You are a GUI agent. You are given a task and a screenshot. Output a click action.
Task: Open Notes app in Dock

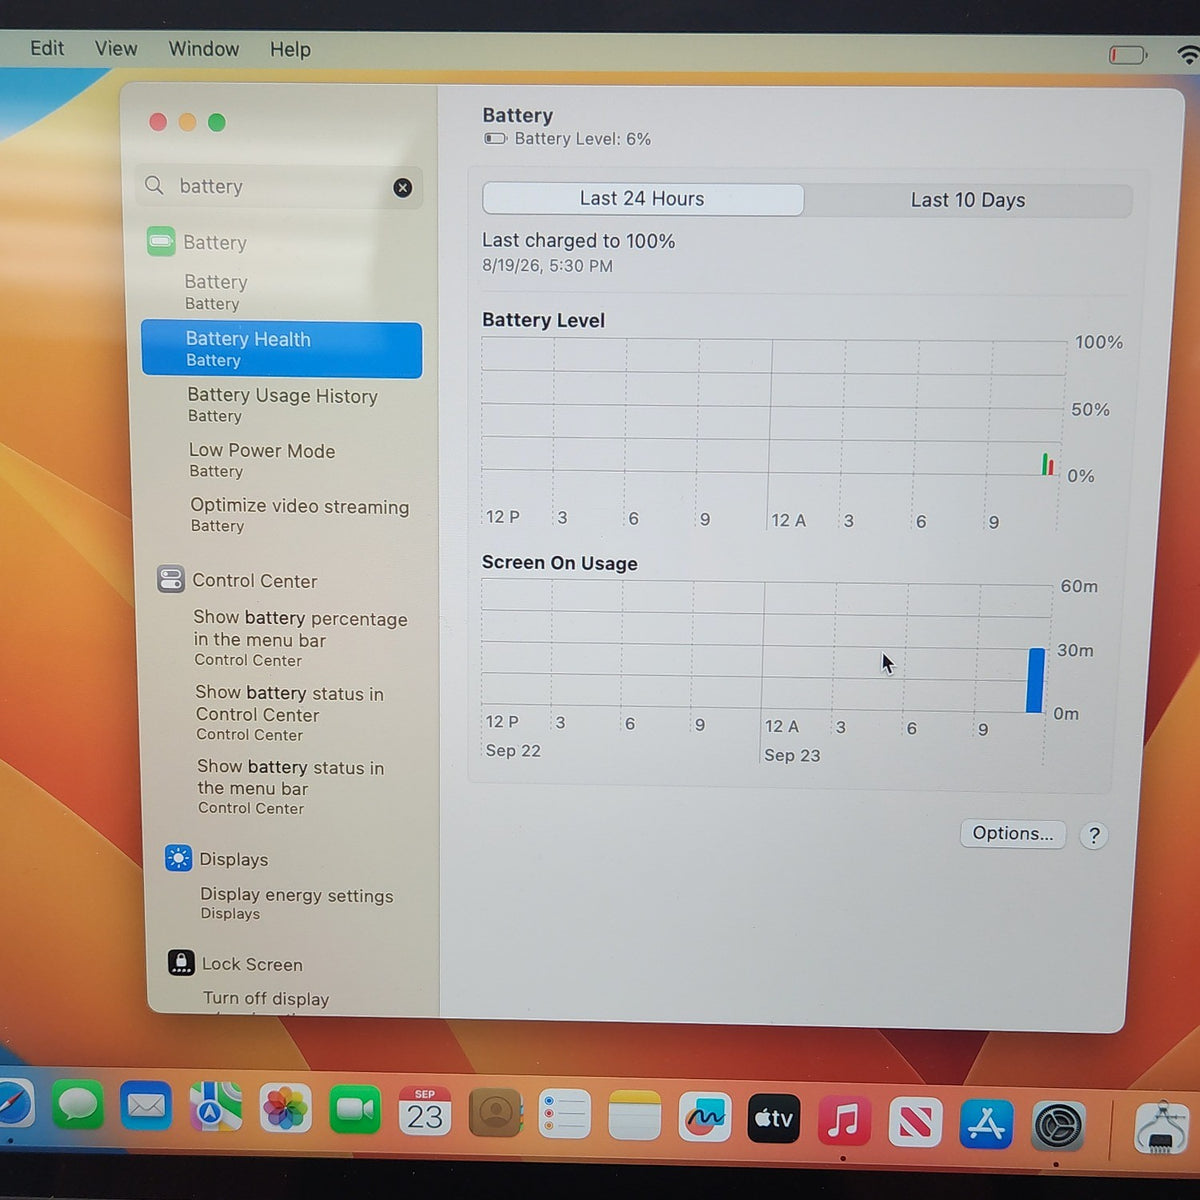point(635,1114)
